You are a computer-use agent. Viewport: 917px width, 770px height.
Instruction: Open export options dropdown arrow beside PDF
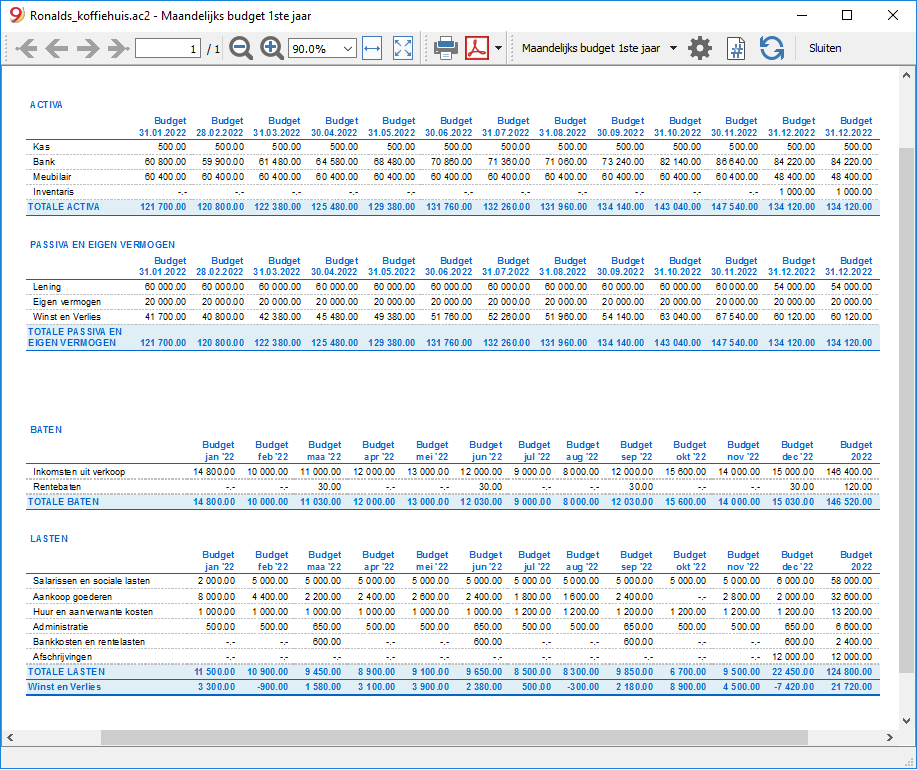(498, 49)
